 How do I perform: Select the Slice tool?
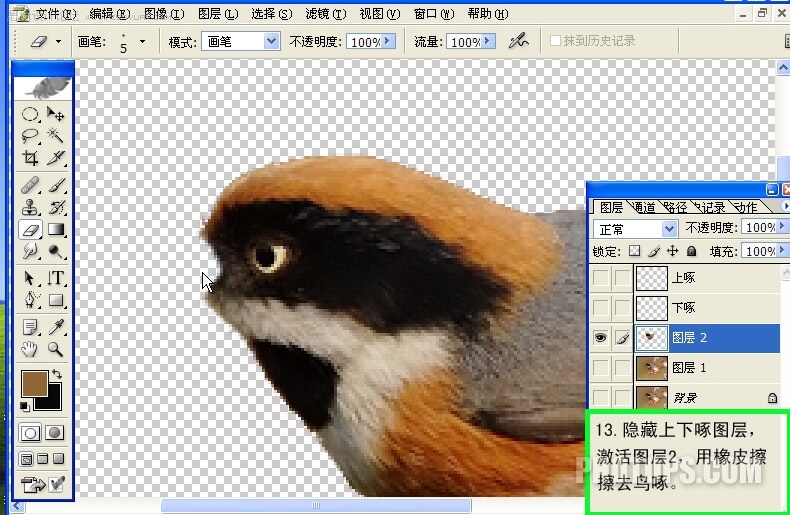point(55,158)
